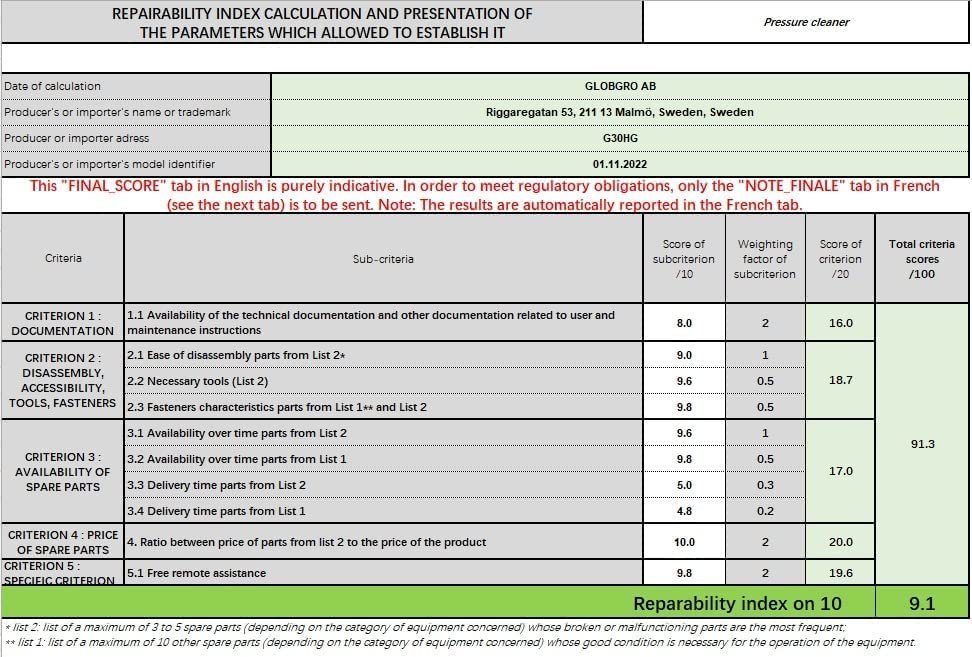
Task: Select the total criteria score 91.3
Action: click(922, 444)
